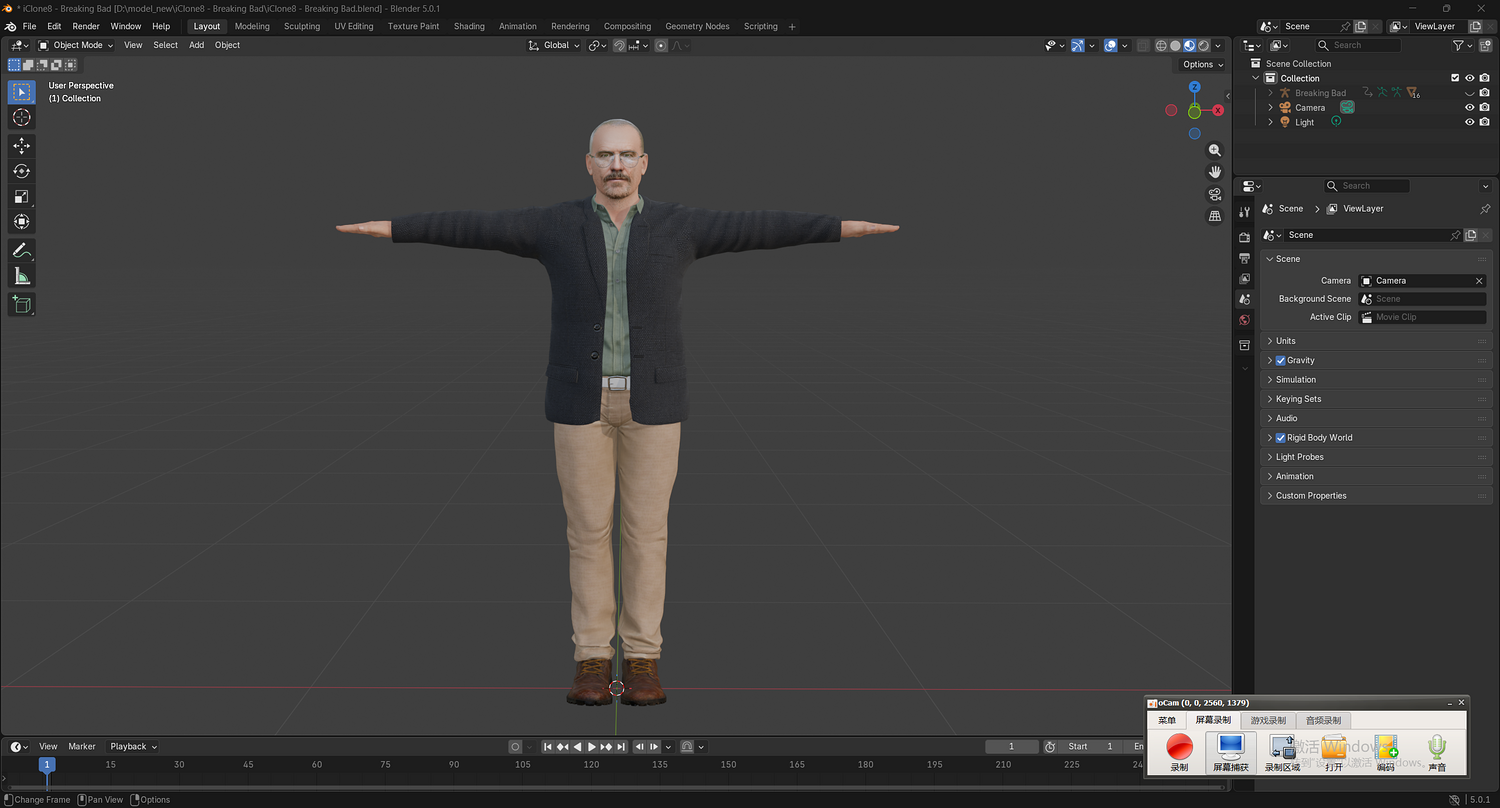Image resolution: width=1500 pixels, height=808 pixels.
Task: Switch to the Animation workspace tab
Action: pyautogui.click(x=518, y=26)
